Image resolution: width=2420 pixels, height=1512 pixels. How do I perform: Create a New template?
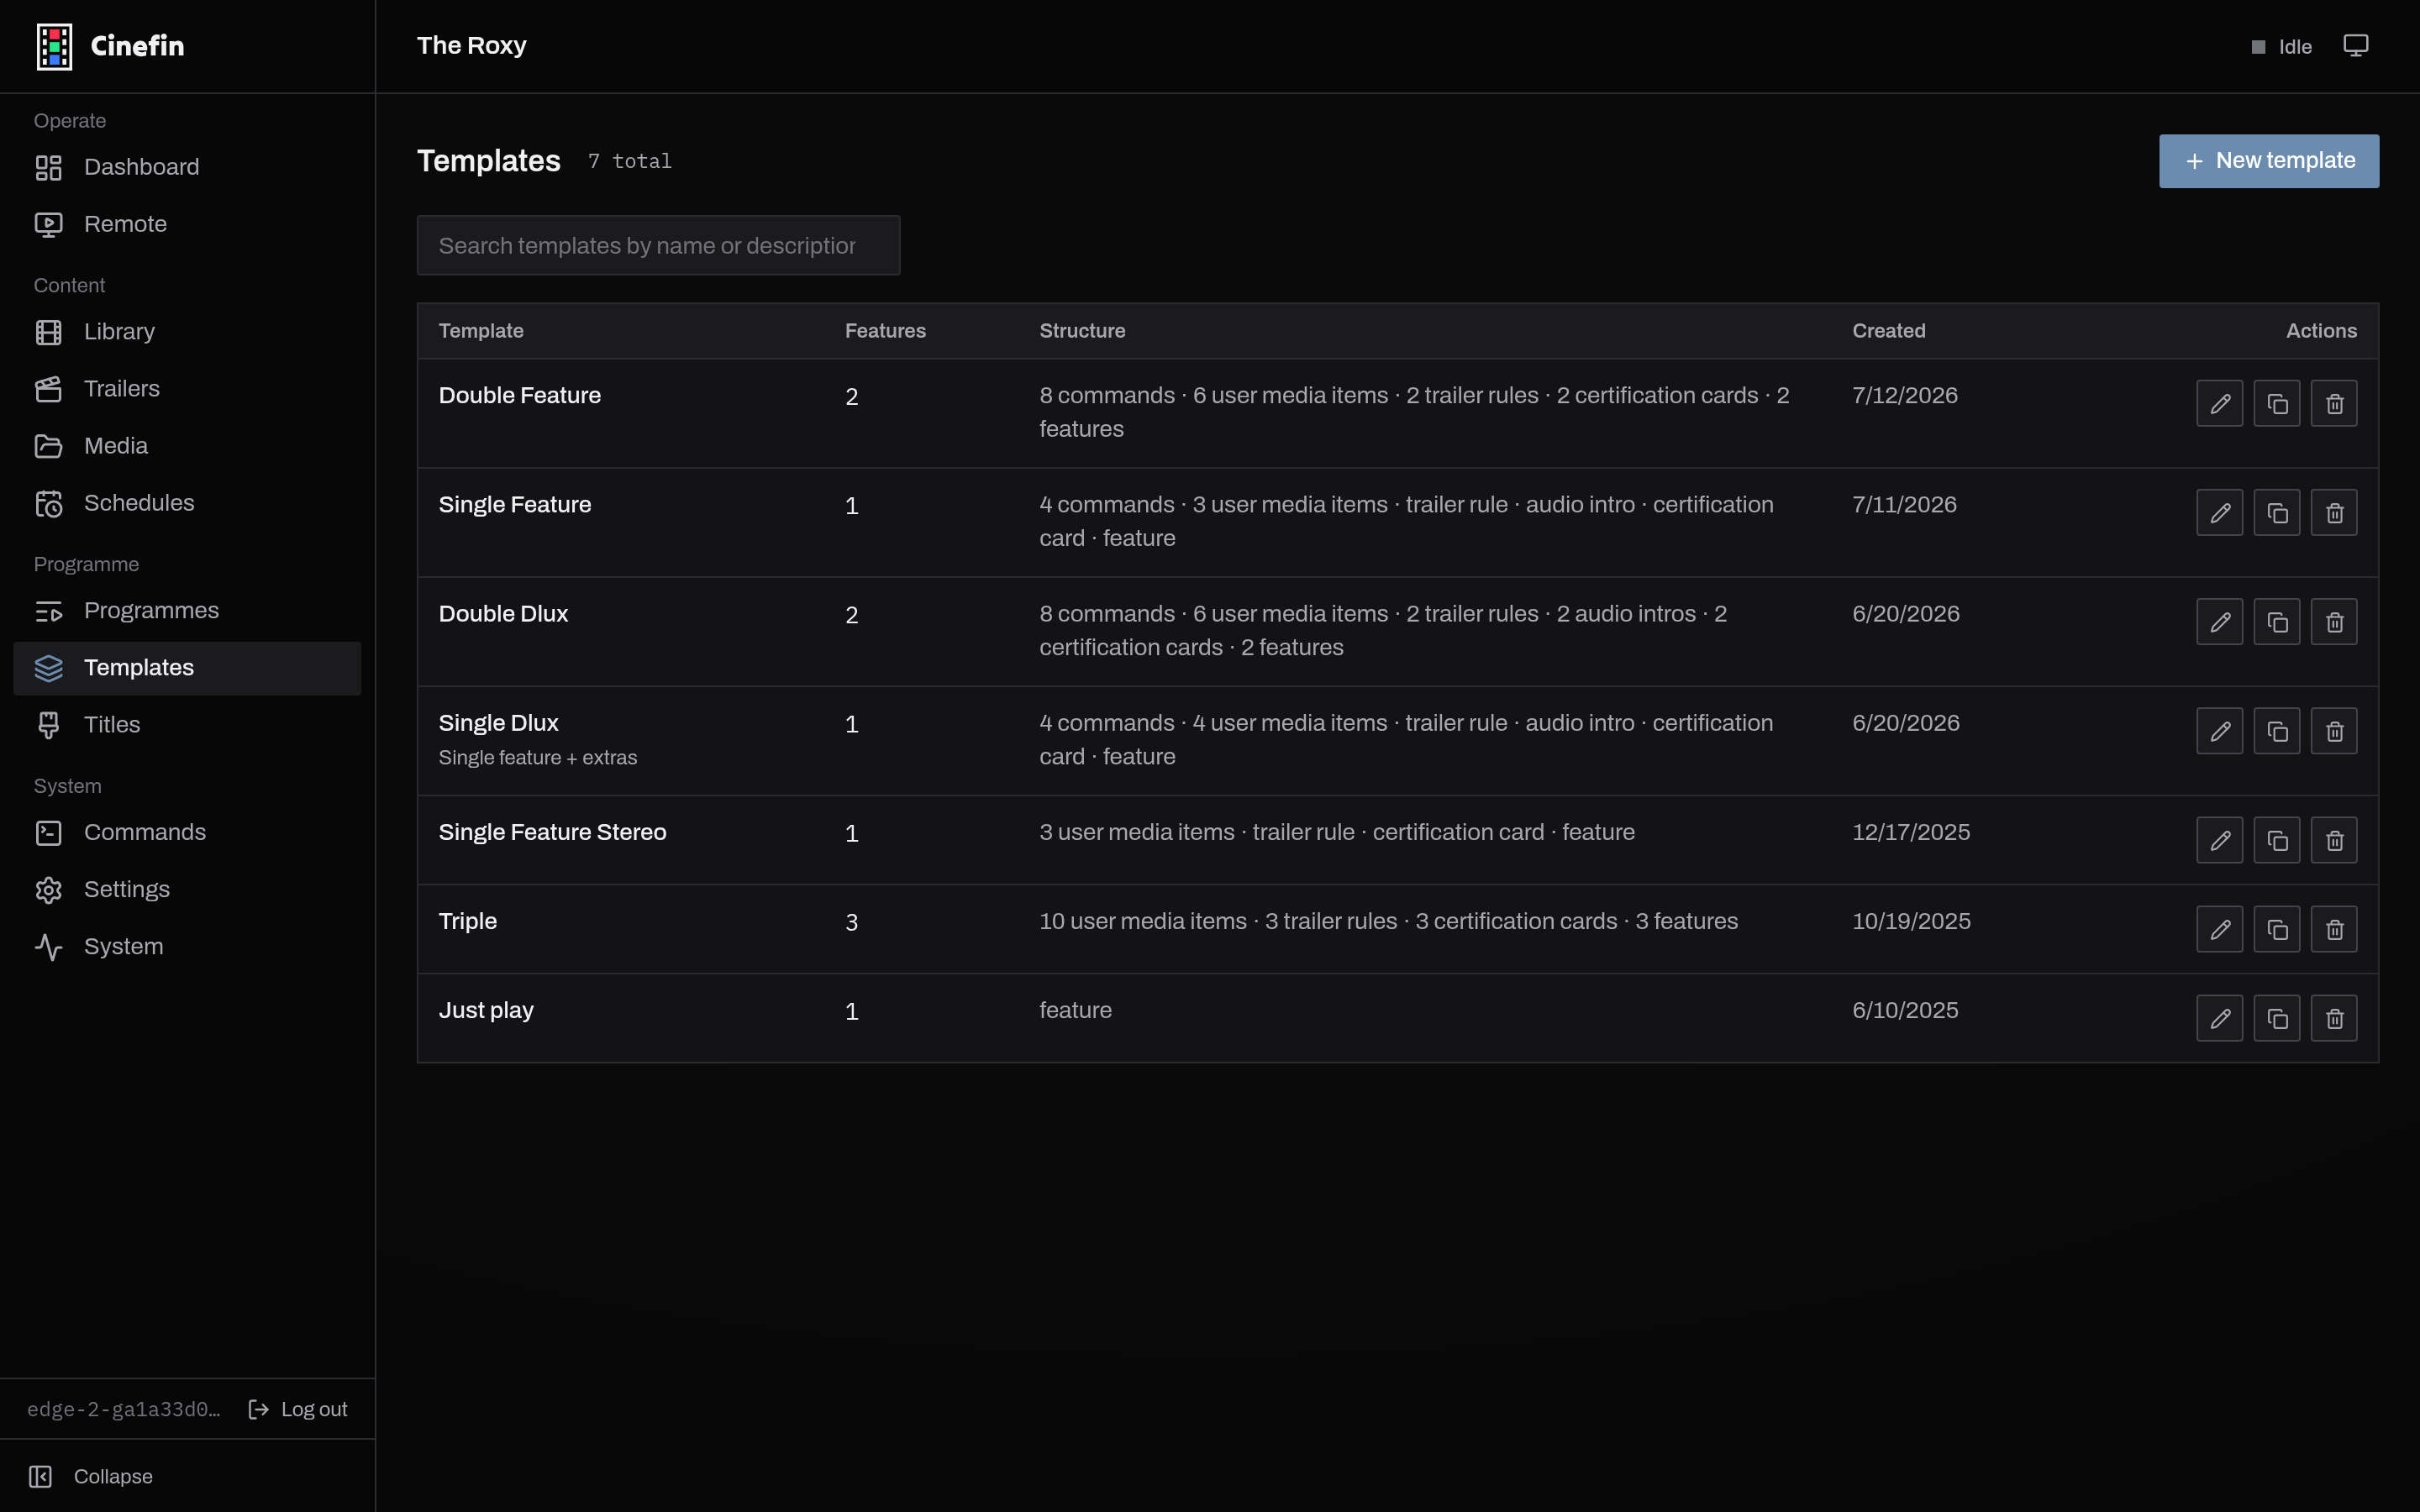pos(2268,161)
